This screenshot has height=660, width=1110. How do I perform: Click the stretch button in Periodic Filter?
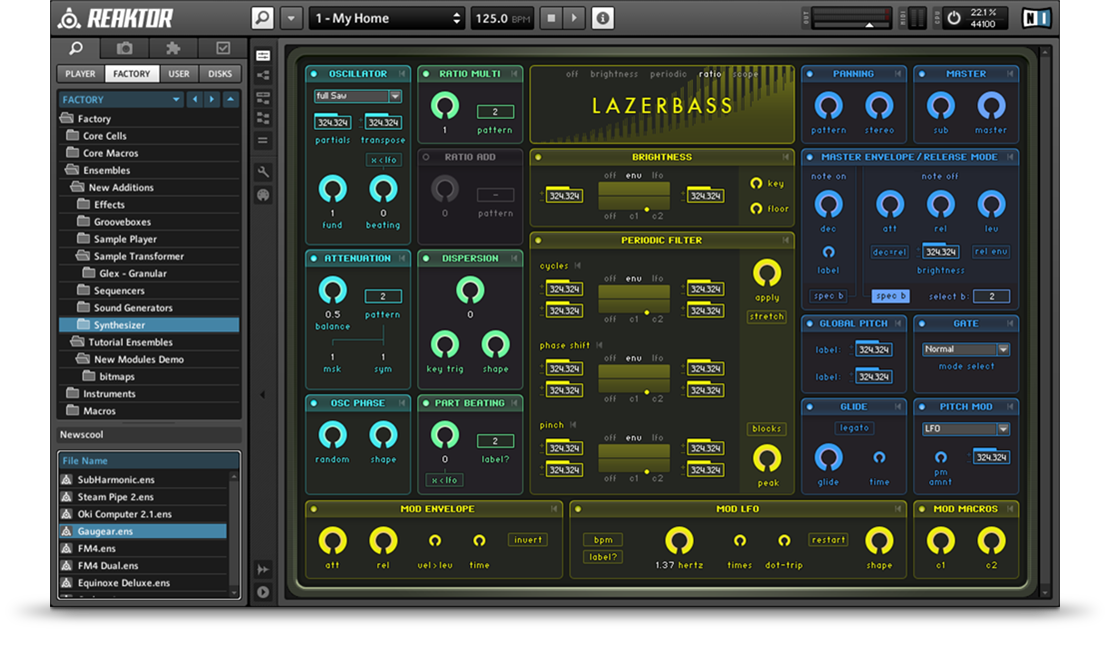click(766, 317)
